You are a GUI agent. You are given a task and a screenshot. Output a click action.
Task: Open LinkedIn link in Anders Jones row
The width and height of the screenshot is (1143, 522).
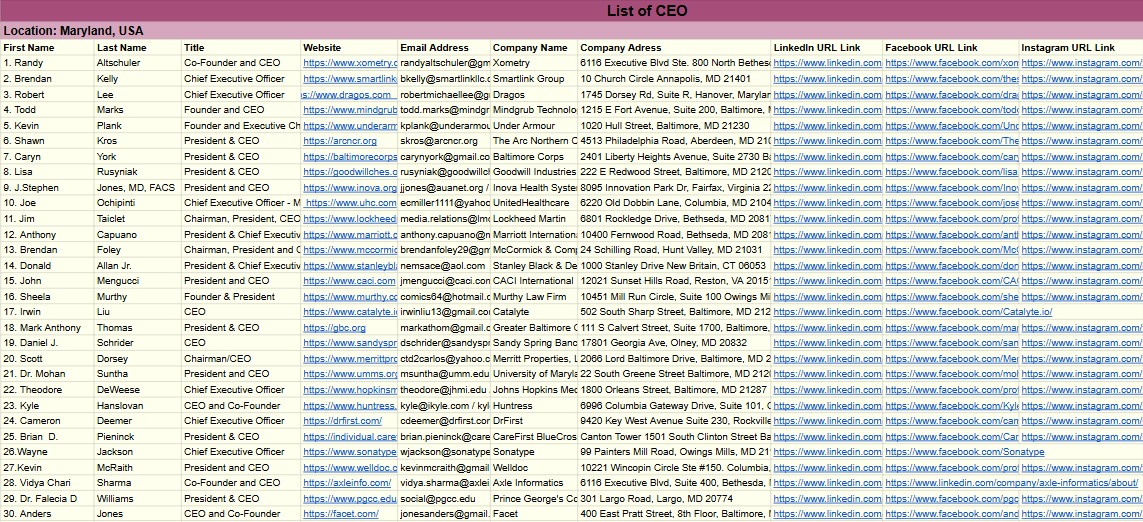[827, 514]
